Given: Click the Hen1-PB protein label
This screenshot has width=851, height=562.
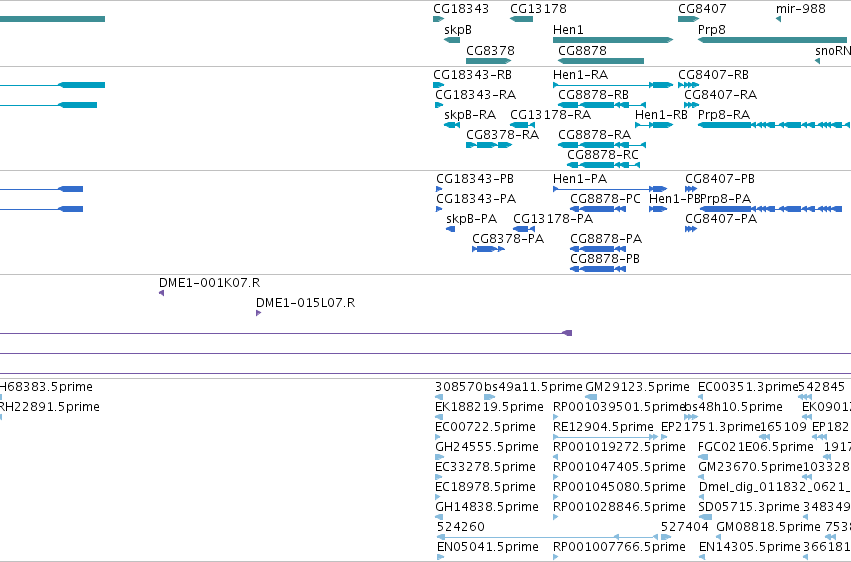Looking at the screenshot, I should [674, 199].
